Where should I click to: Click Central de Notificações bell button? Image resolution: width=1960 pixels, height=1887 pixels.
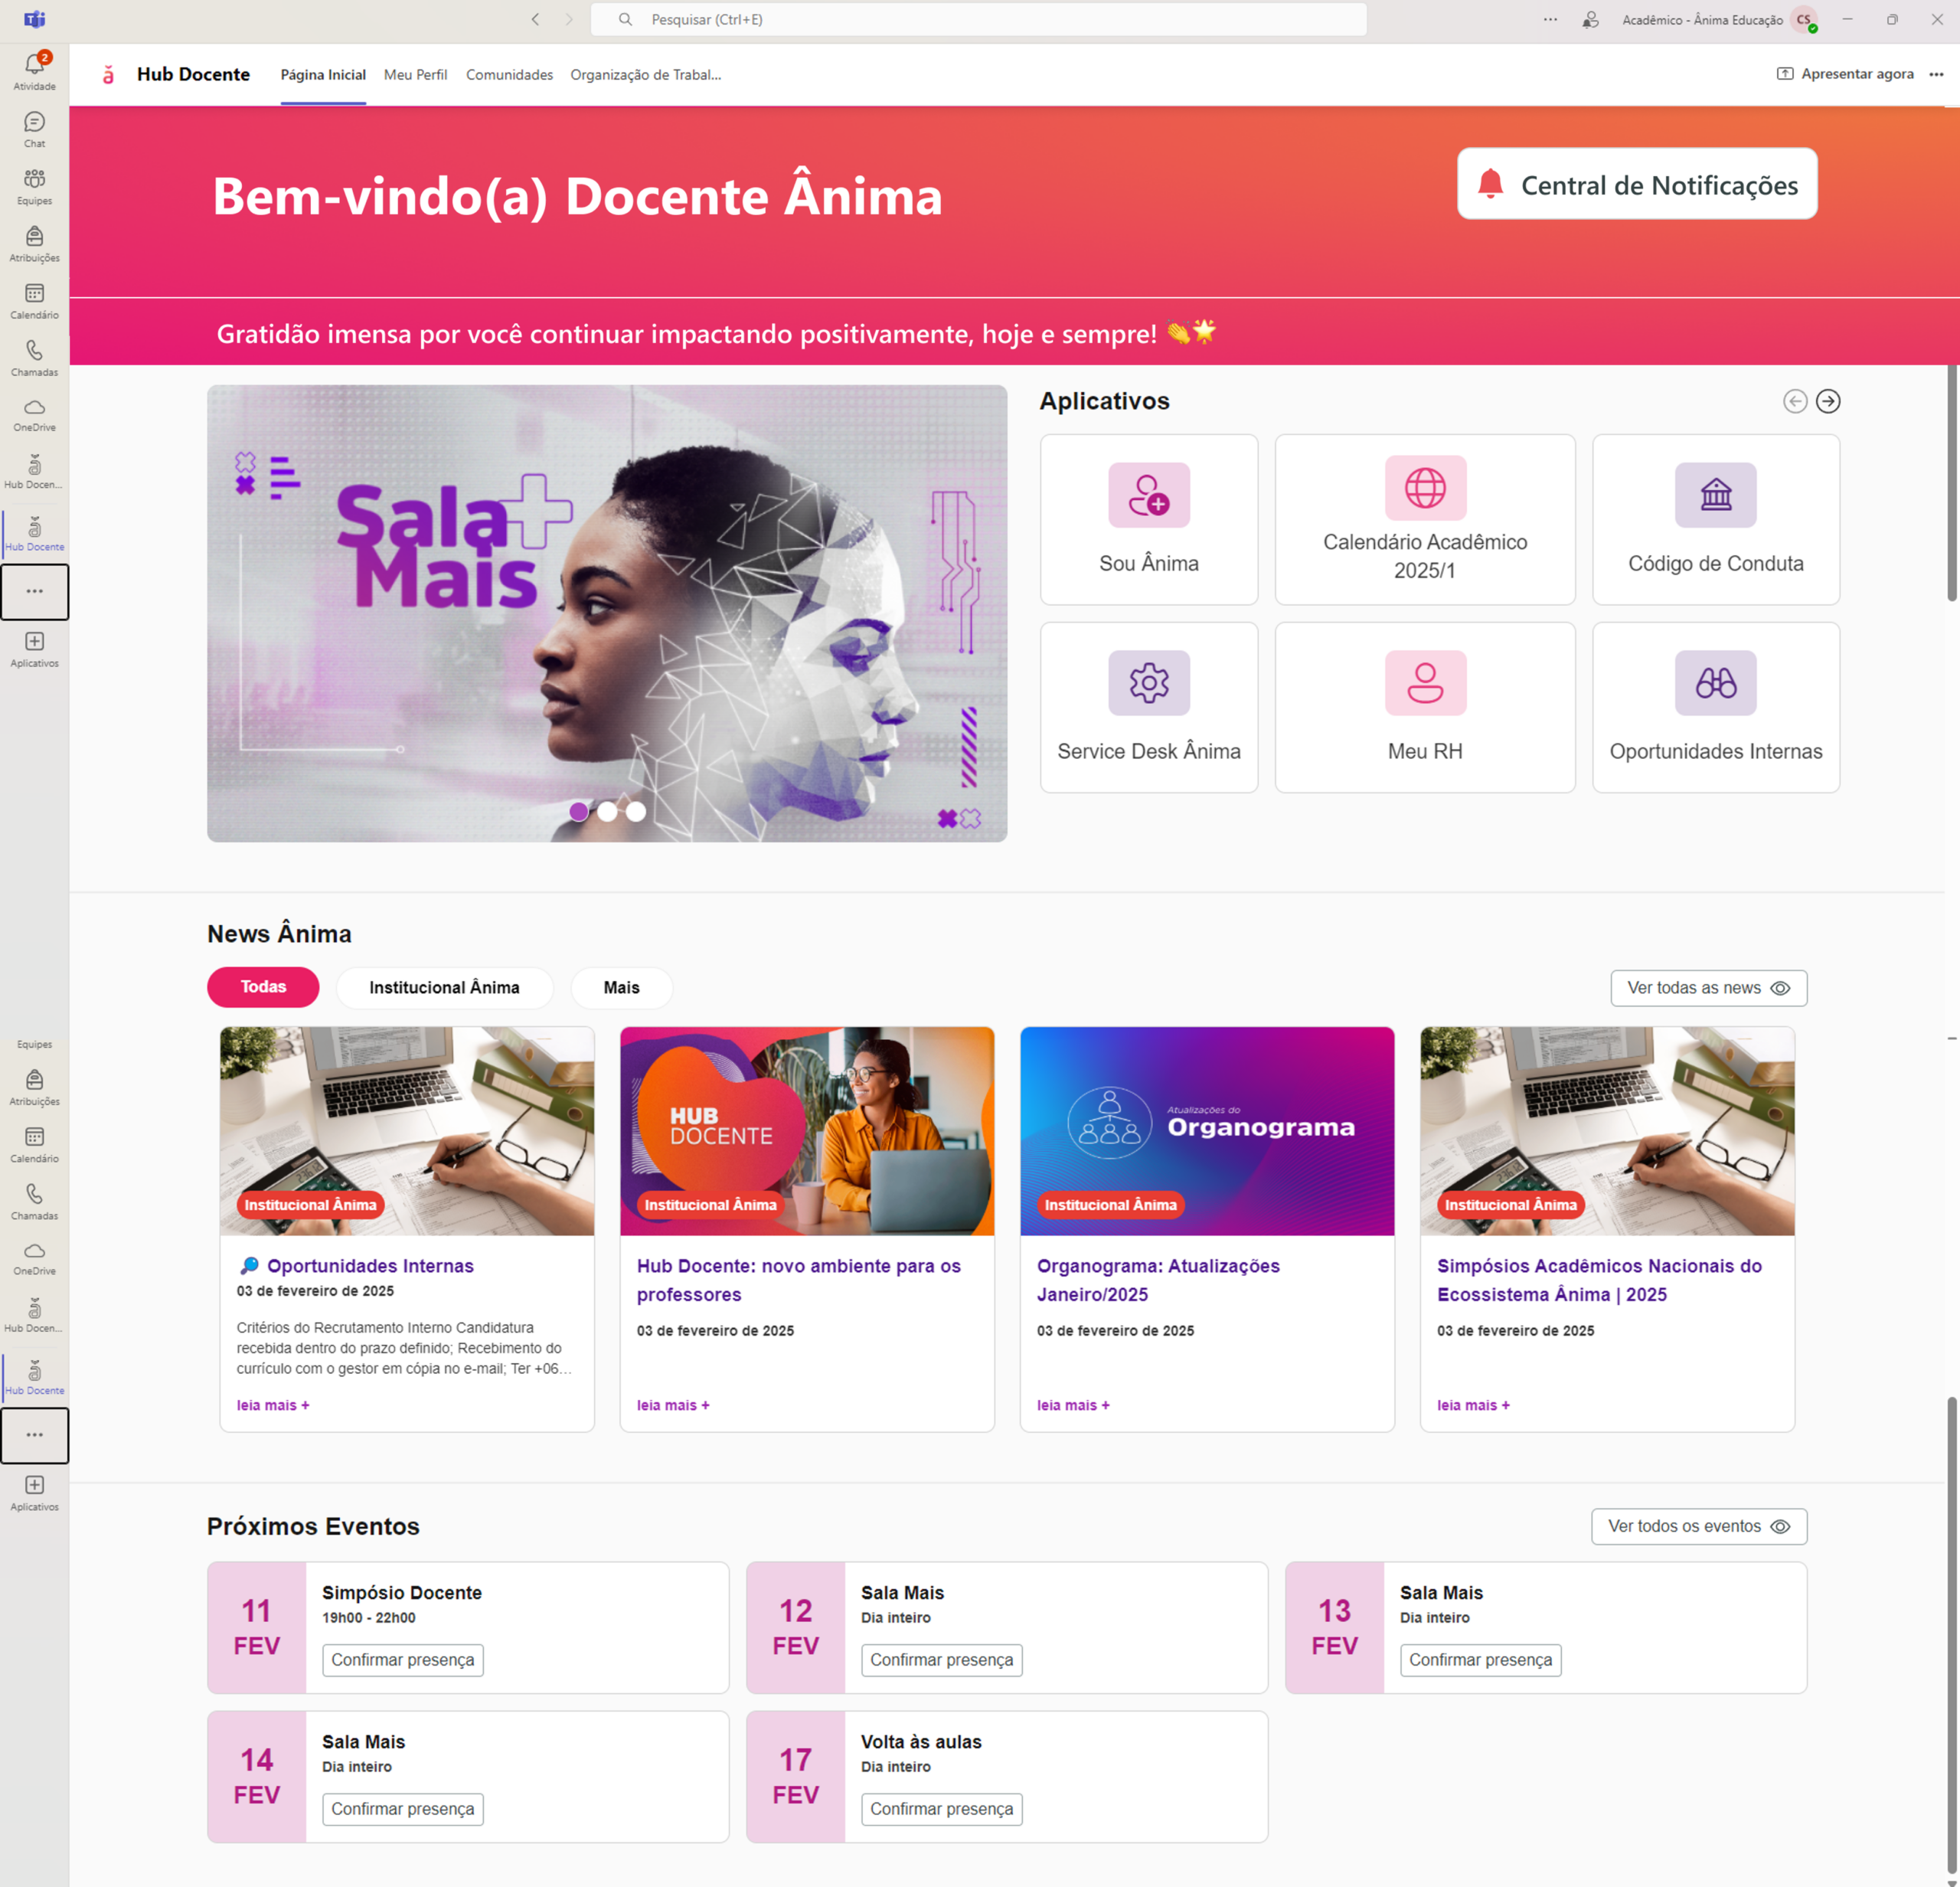pos(1636,184)
